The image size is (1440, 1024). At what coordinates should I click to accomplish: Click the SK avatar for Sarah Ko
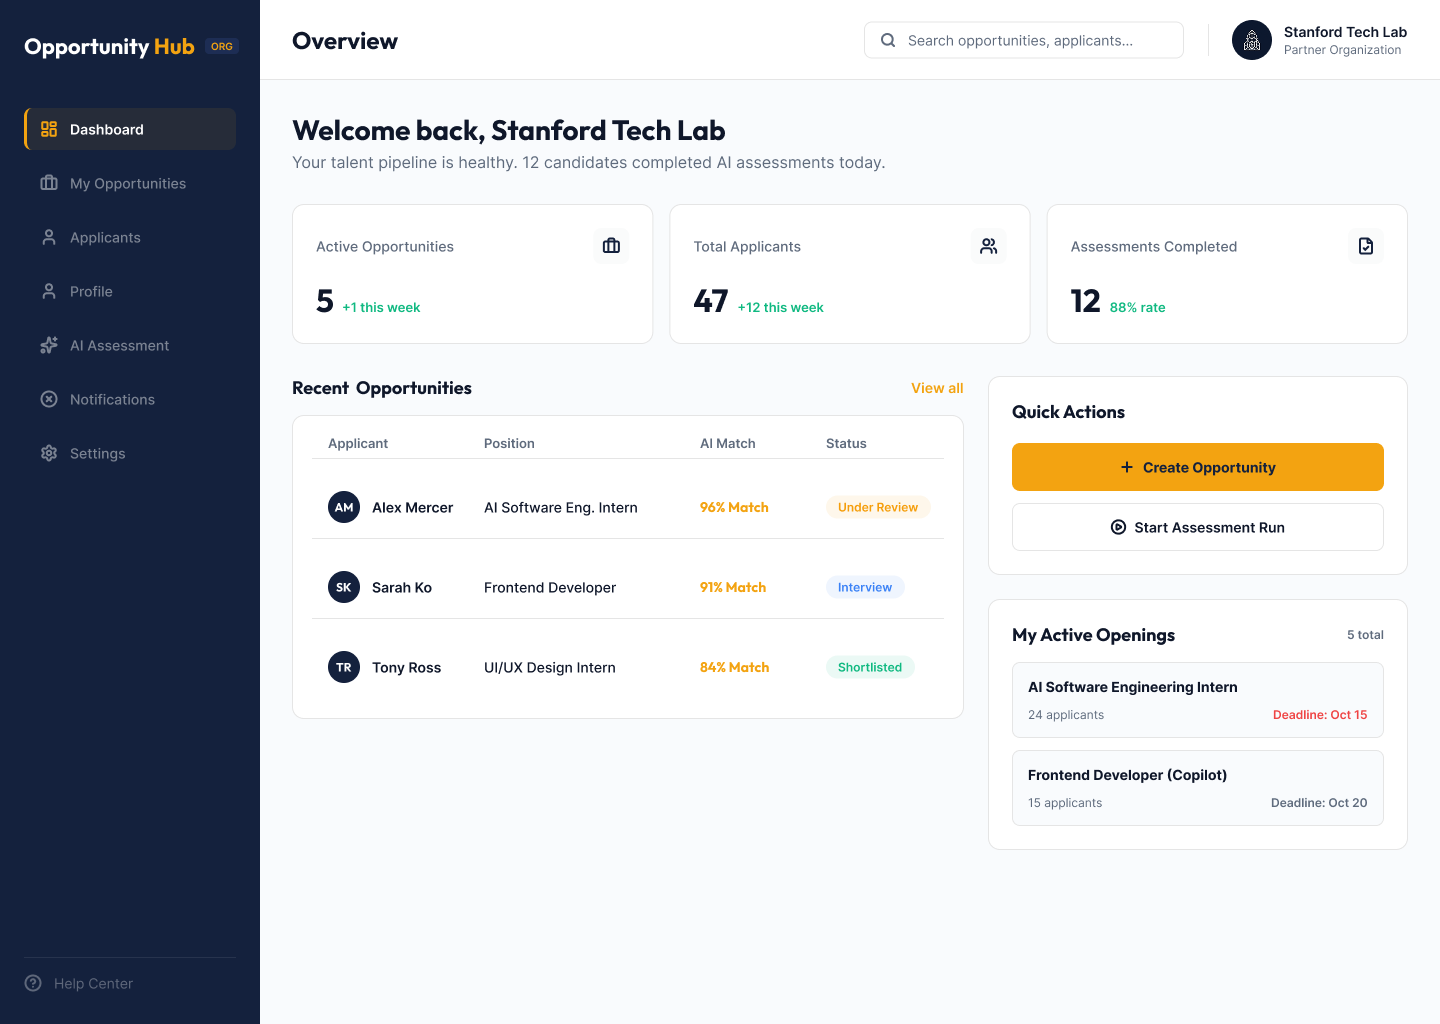click(x=344, y=587)
